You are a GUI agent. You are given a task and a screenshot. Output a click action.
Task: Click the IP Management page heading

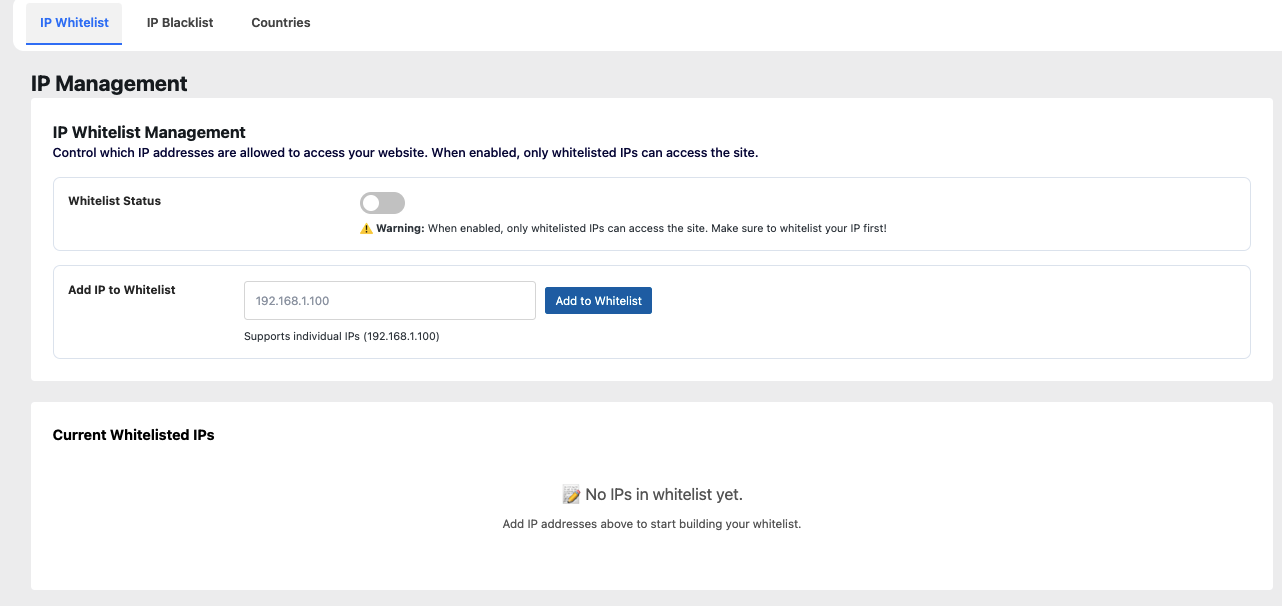tap(109, 84)
